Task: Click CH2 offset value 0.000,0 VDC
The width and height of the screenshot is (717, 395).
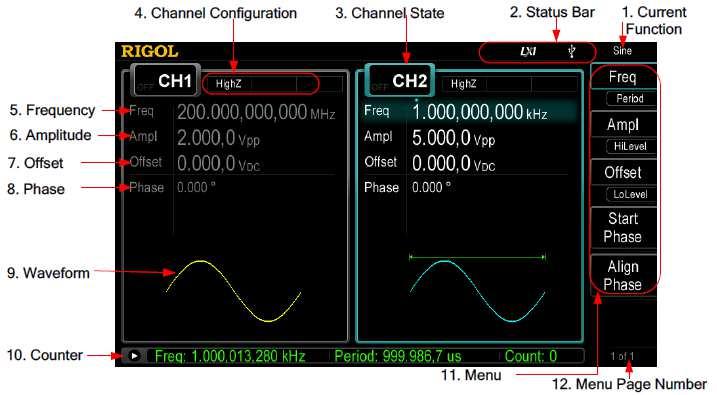Action: point(453,163)
